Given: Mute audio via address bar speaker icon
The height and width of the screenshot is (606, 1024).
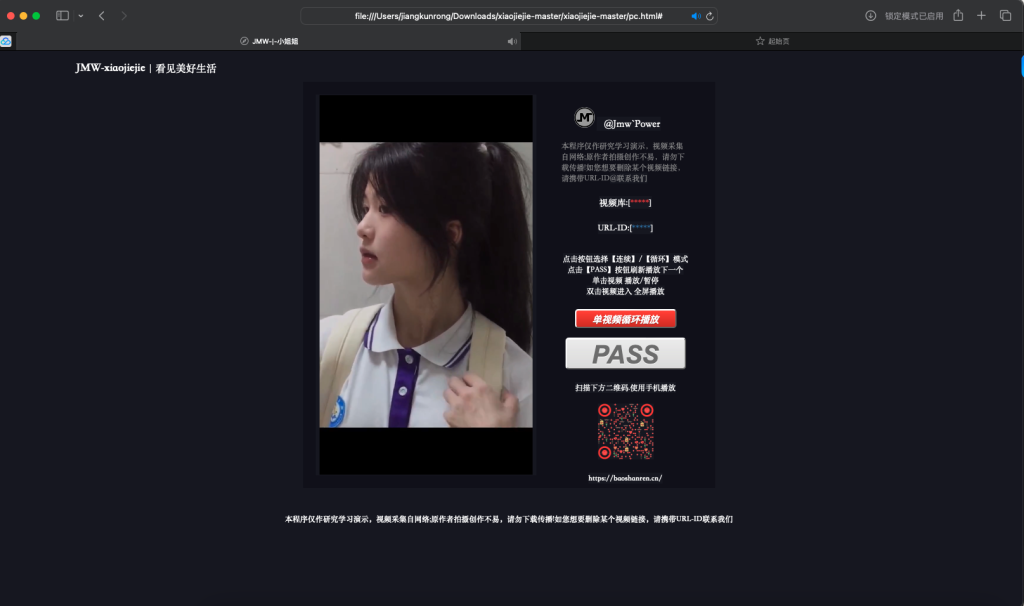Looking at the screenshot, I should tap(696, 16).
